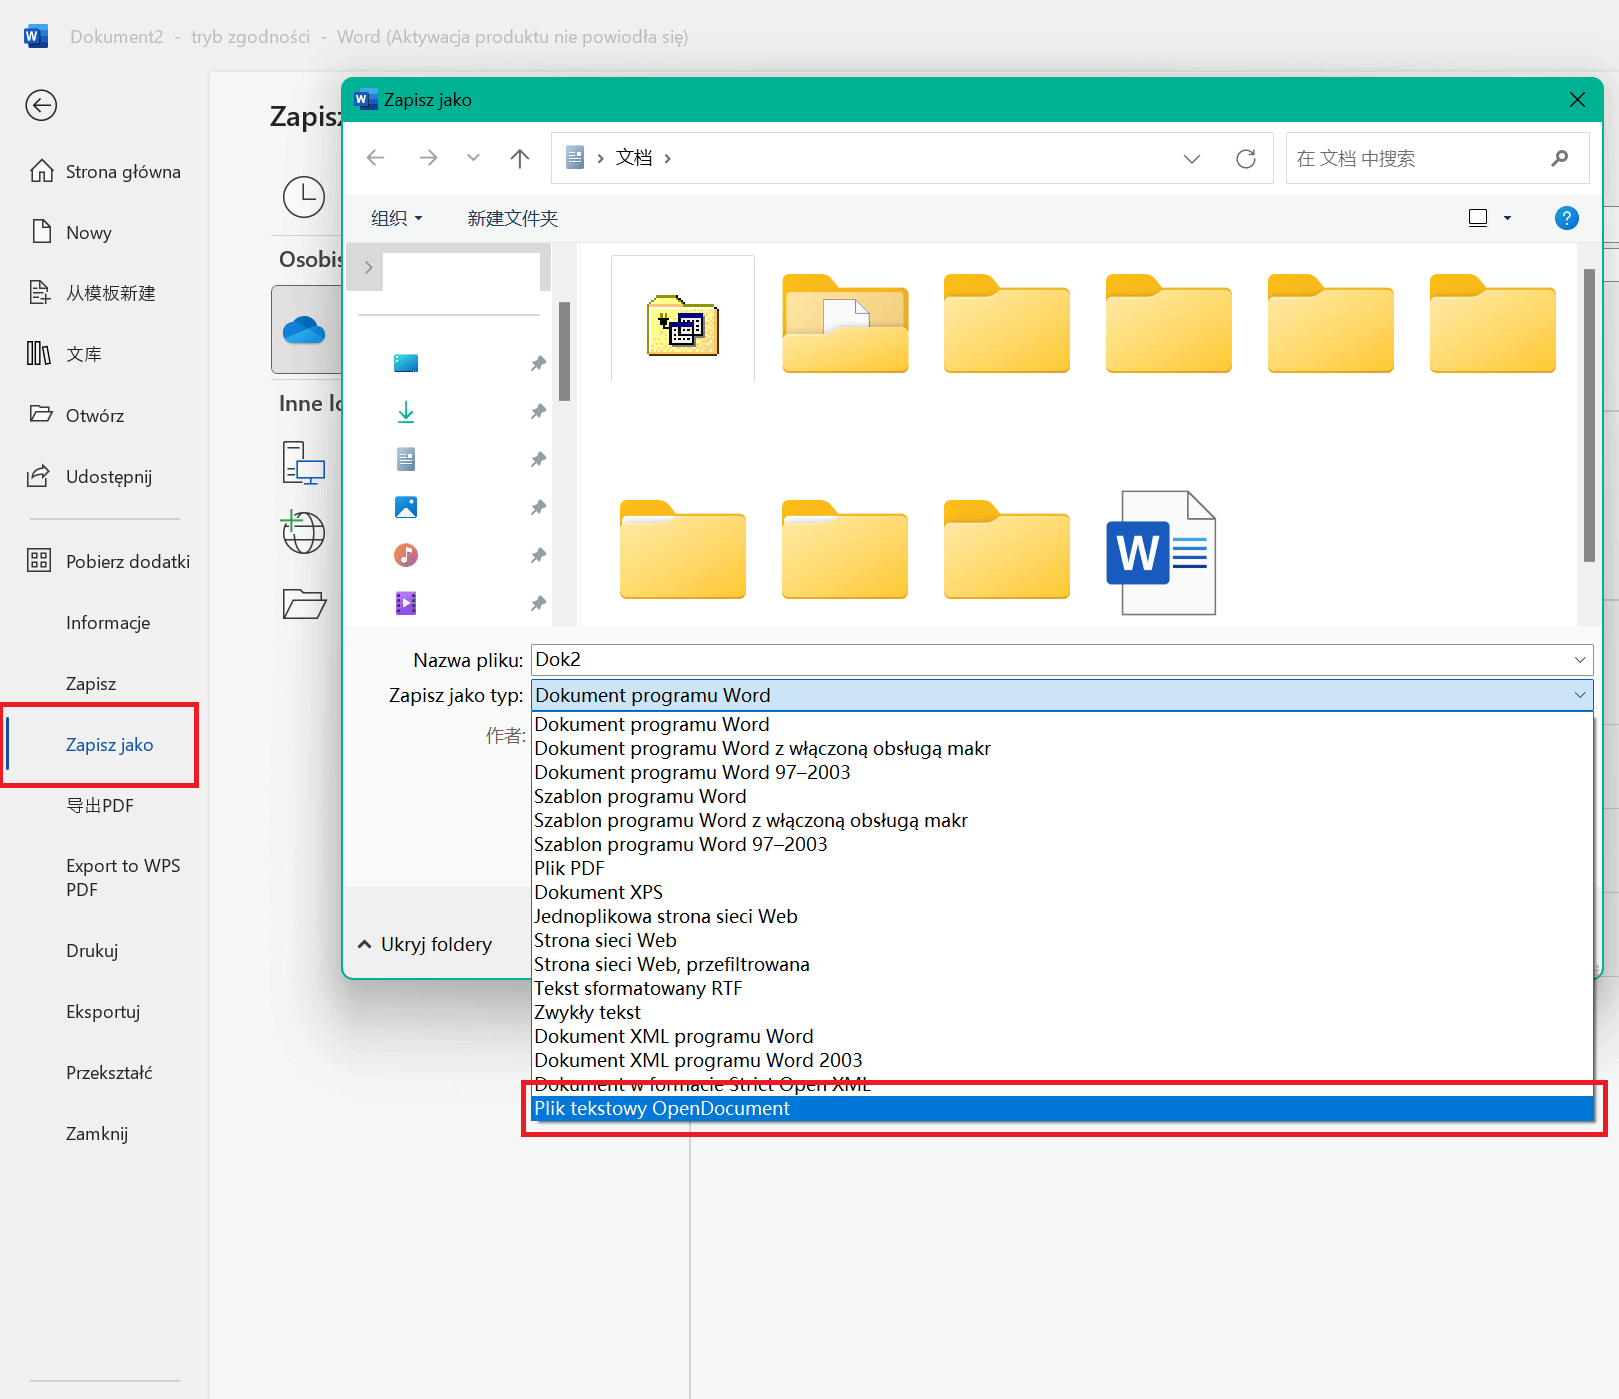This screenshot has height=1399, width=1619.
Task: Select the Zapisz jako sidebar item
Action: (109, 745)
